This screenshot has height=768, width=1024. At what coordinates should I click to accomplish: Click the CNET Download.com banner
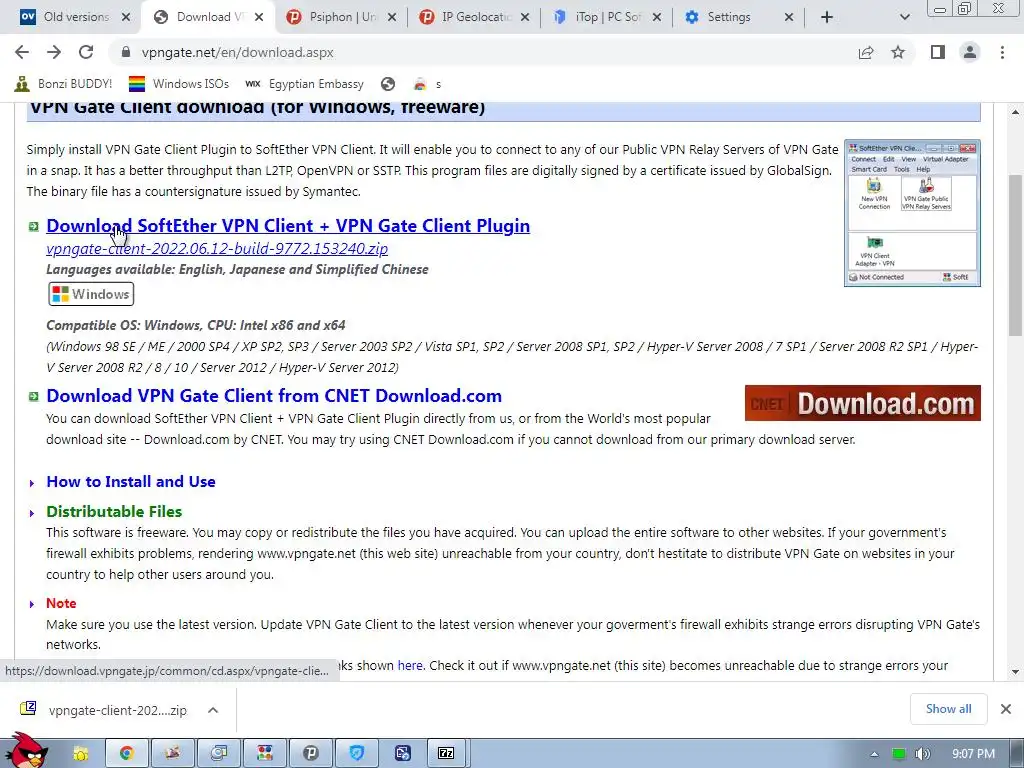[863, 403]
